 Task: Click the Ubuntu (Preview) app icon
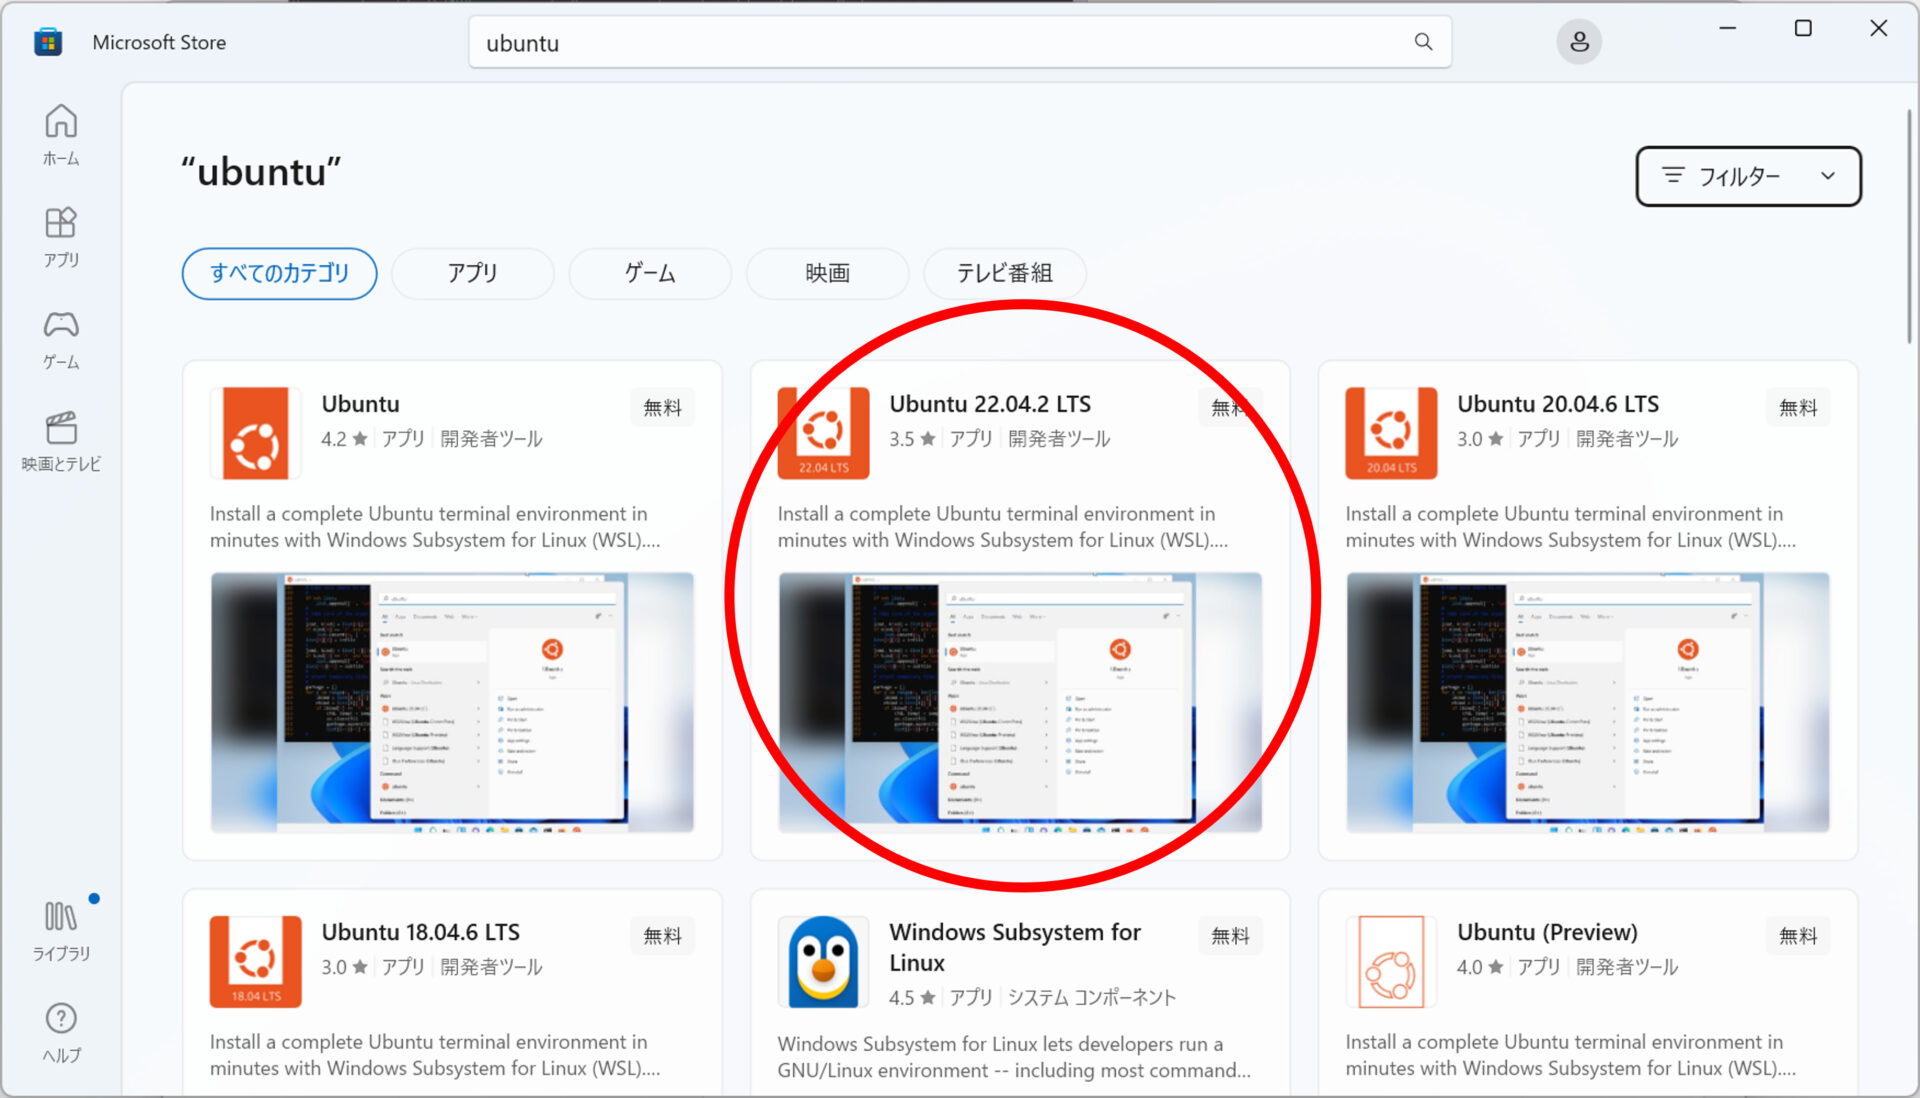coord(1391,961)
